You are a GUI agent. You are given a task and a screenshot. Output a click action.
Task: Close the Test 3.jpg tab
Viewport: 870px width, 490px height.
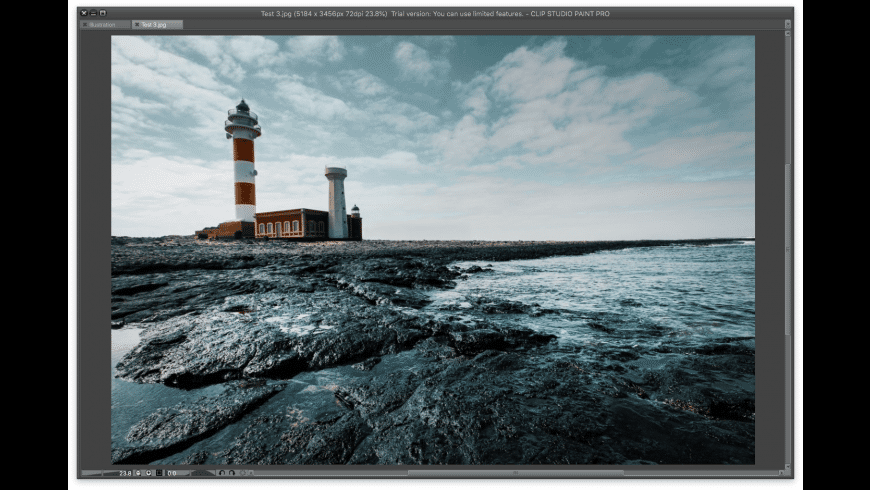pos(136,24)
